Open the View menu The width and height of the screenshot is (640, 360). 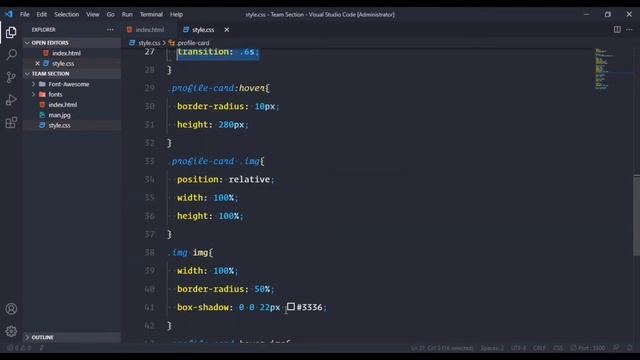click(93, 14)
